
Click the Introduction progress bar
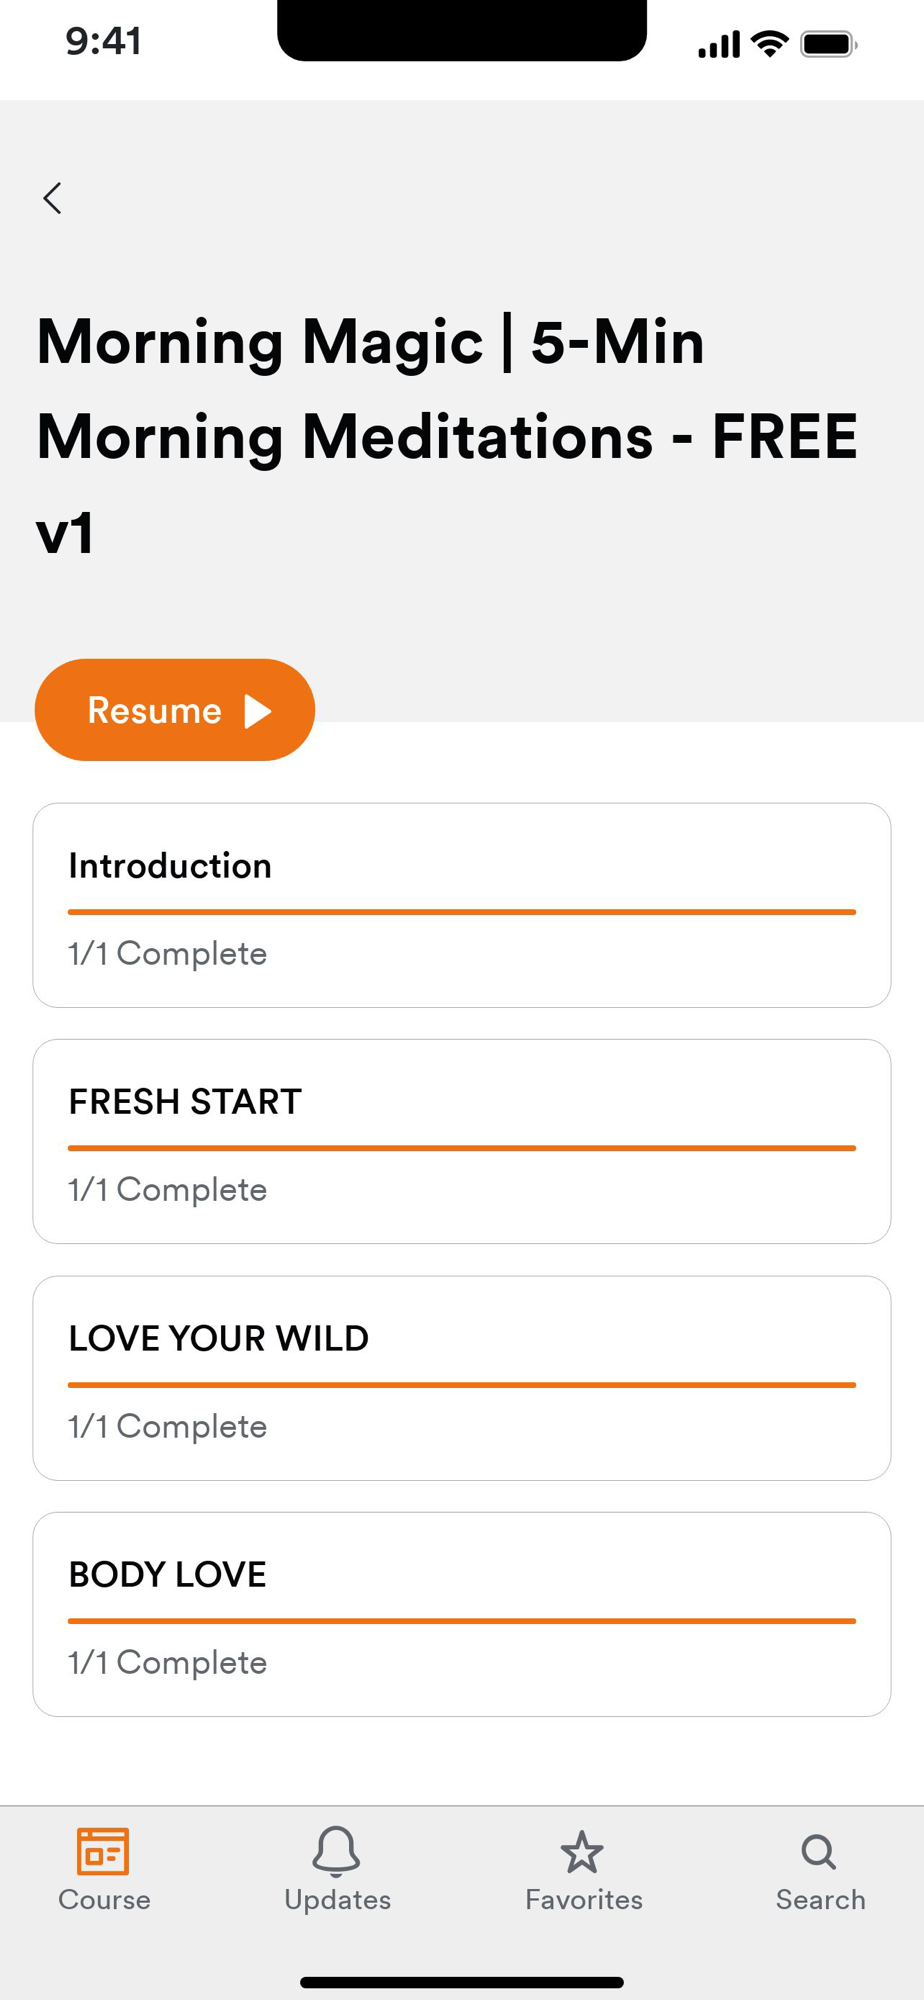462,912
